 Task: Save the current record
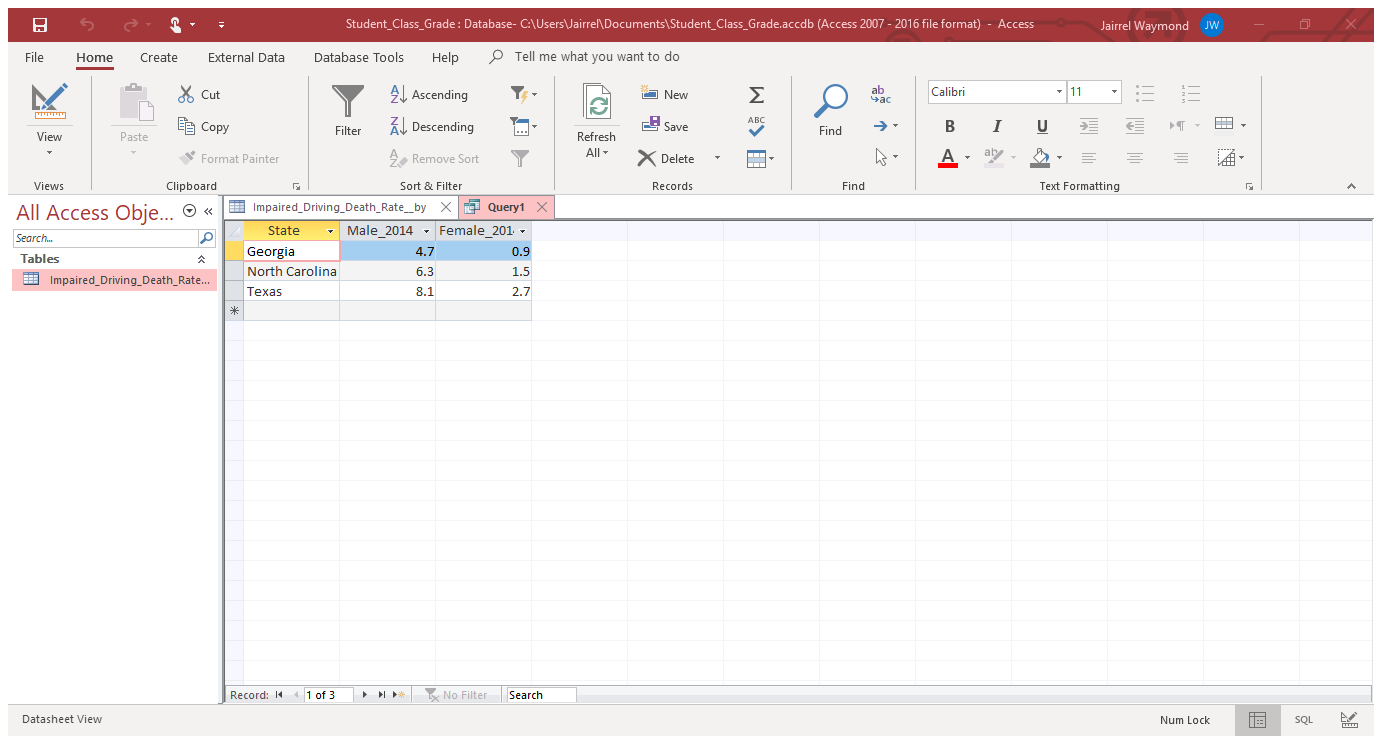[x=665, y=126]
